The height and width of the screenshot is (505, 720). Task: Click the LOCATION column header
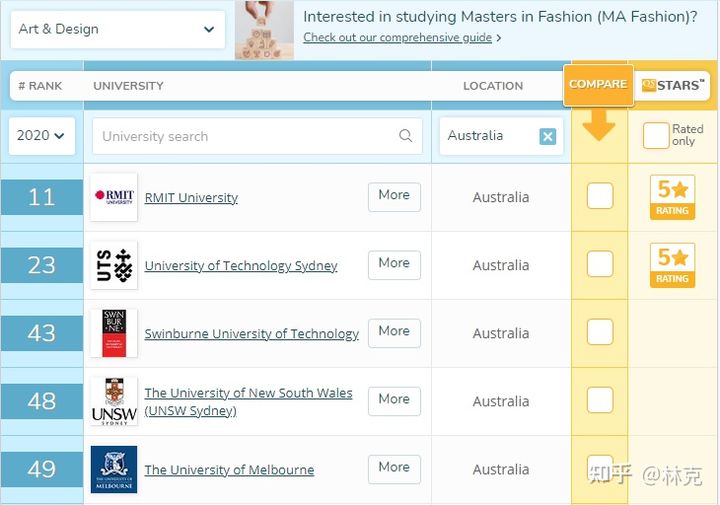(493, 86)
